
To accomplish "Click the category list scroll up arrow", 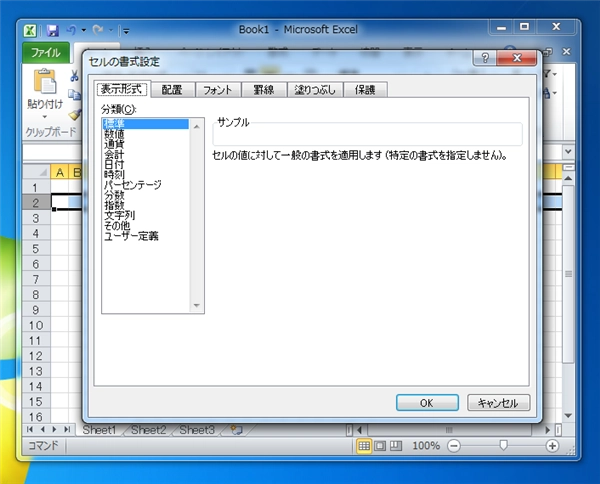I will click(x=197, y=126).
